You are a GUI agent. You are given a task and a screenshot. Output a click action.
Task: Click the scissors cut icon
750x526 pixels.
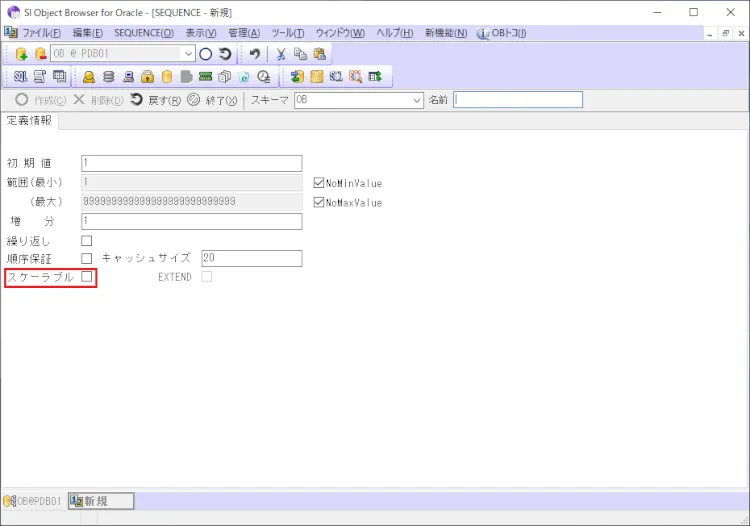click(x=281, y=54)
